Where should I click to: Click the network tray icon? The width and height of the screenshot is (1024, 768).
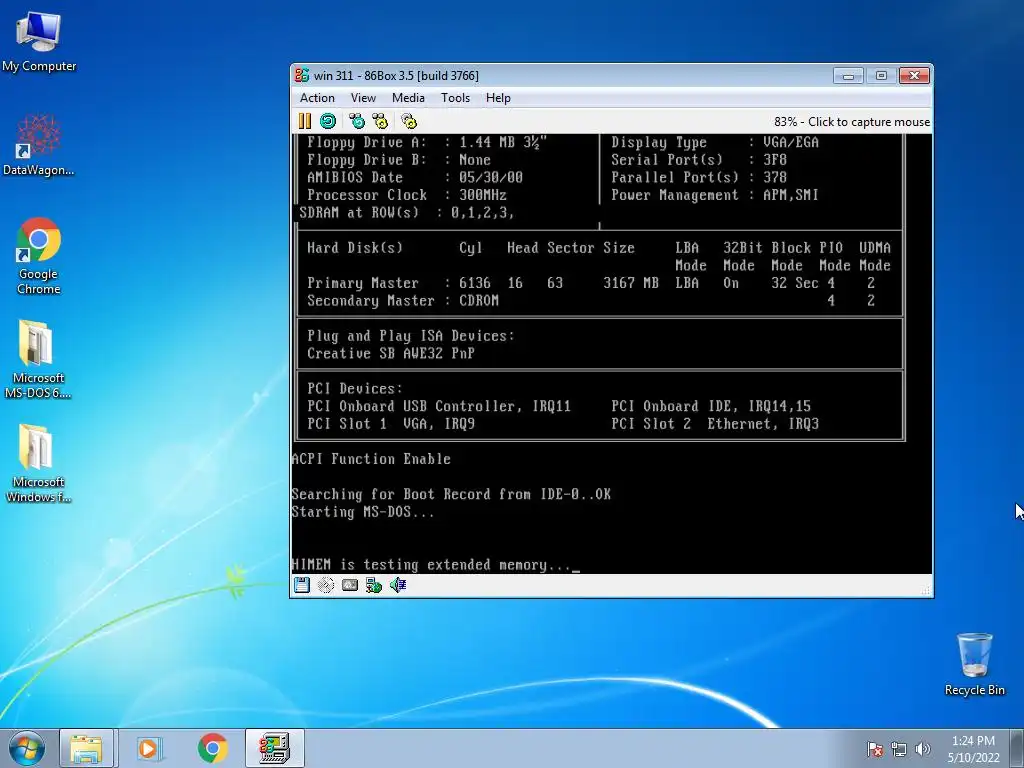coord(899,749)
